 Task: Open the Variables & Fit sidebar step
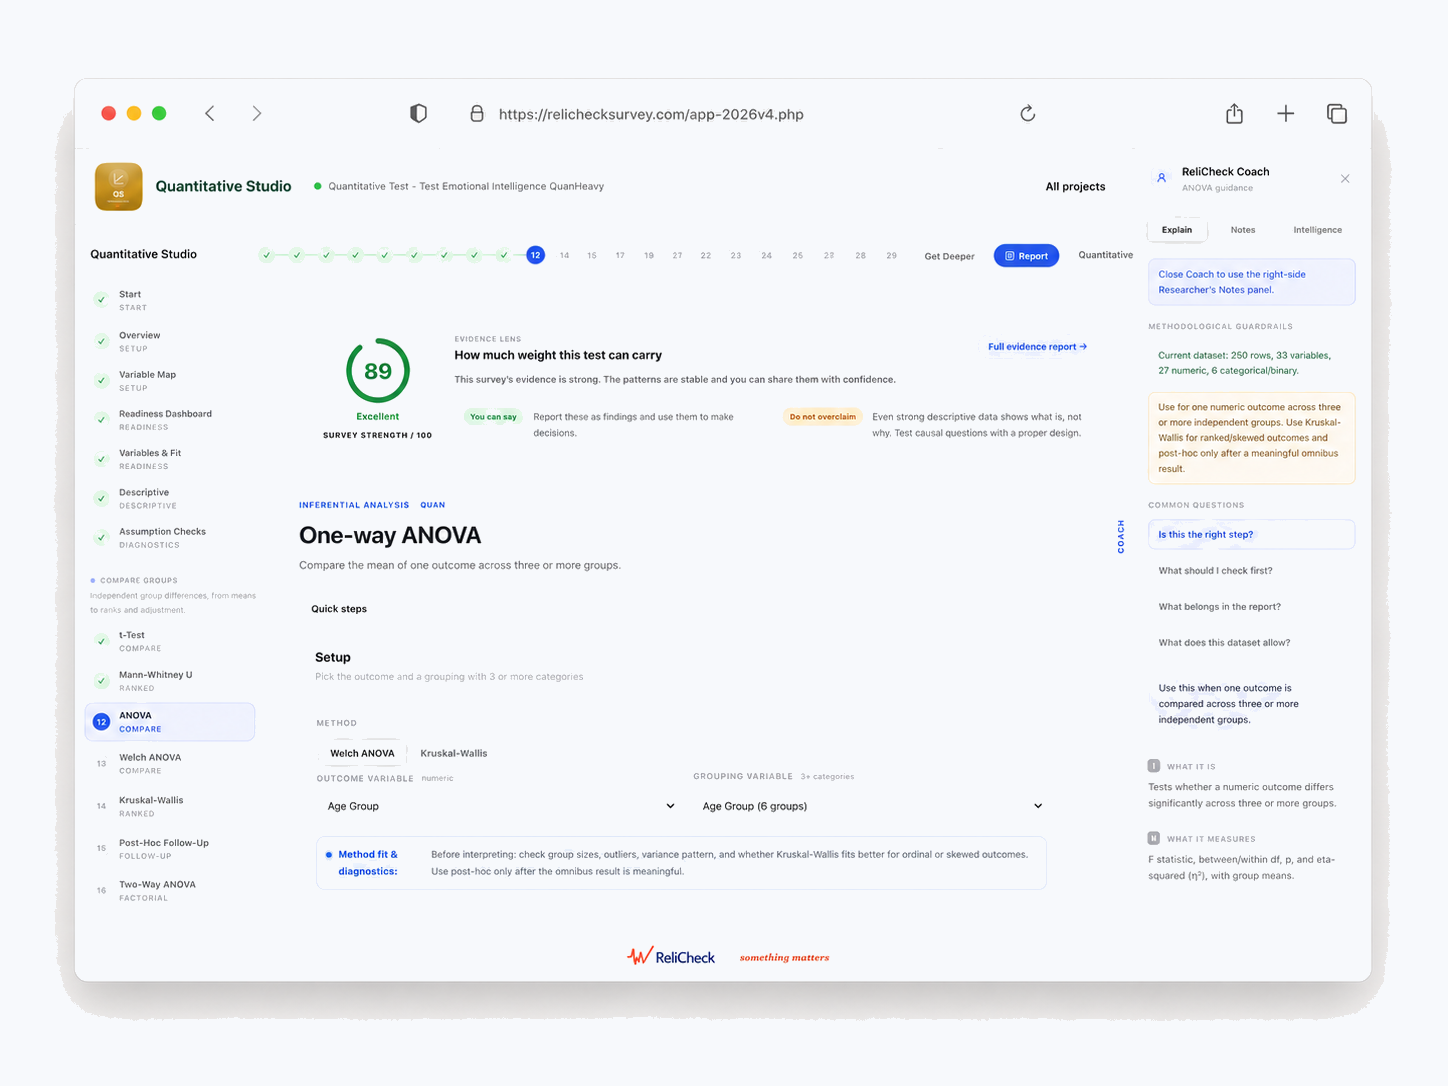click(x=170, y=459)
